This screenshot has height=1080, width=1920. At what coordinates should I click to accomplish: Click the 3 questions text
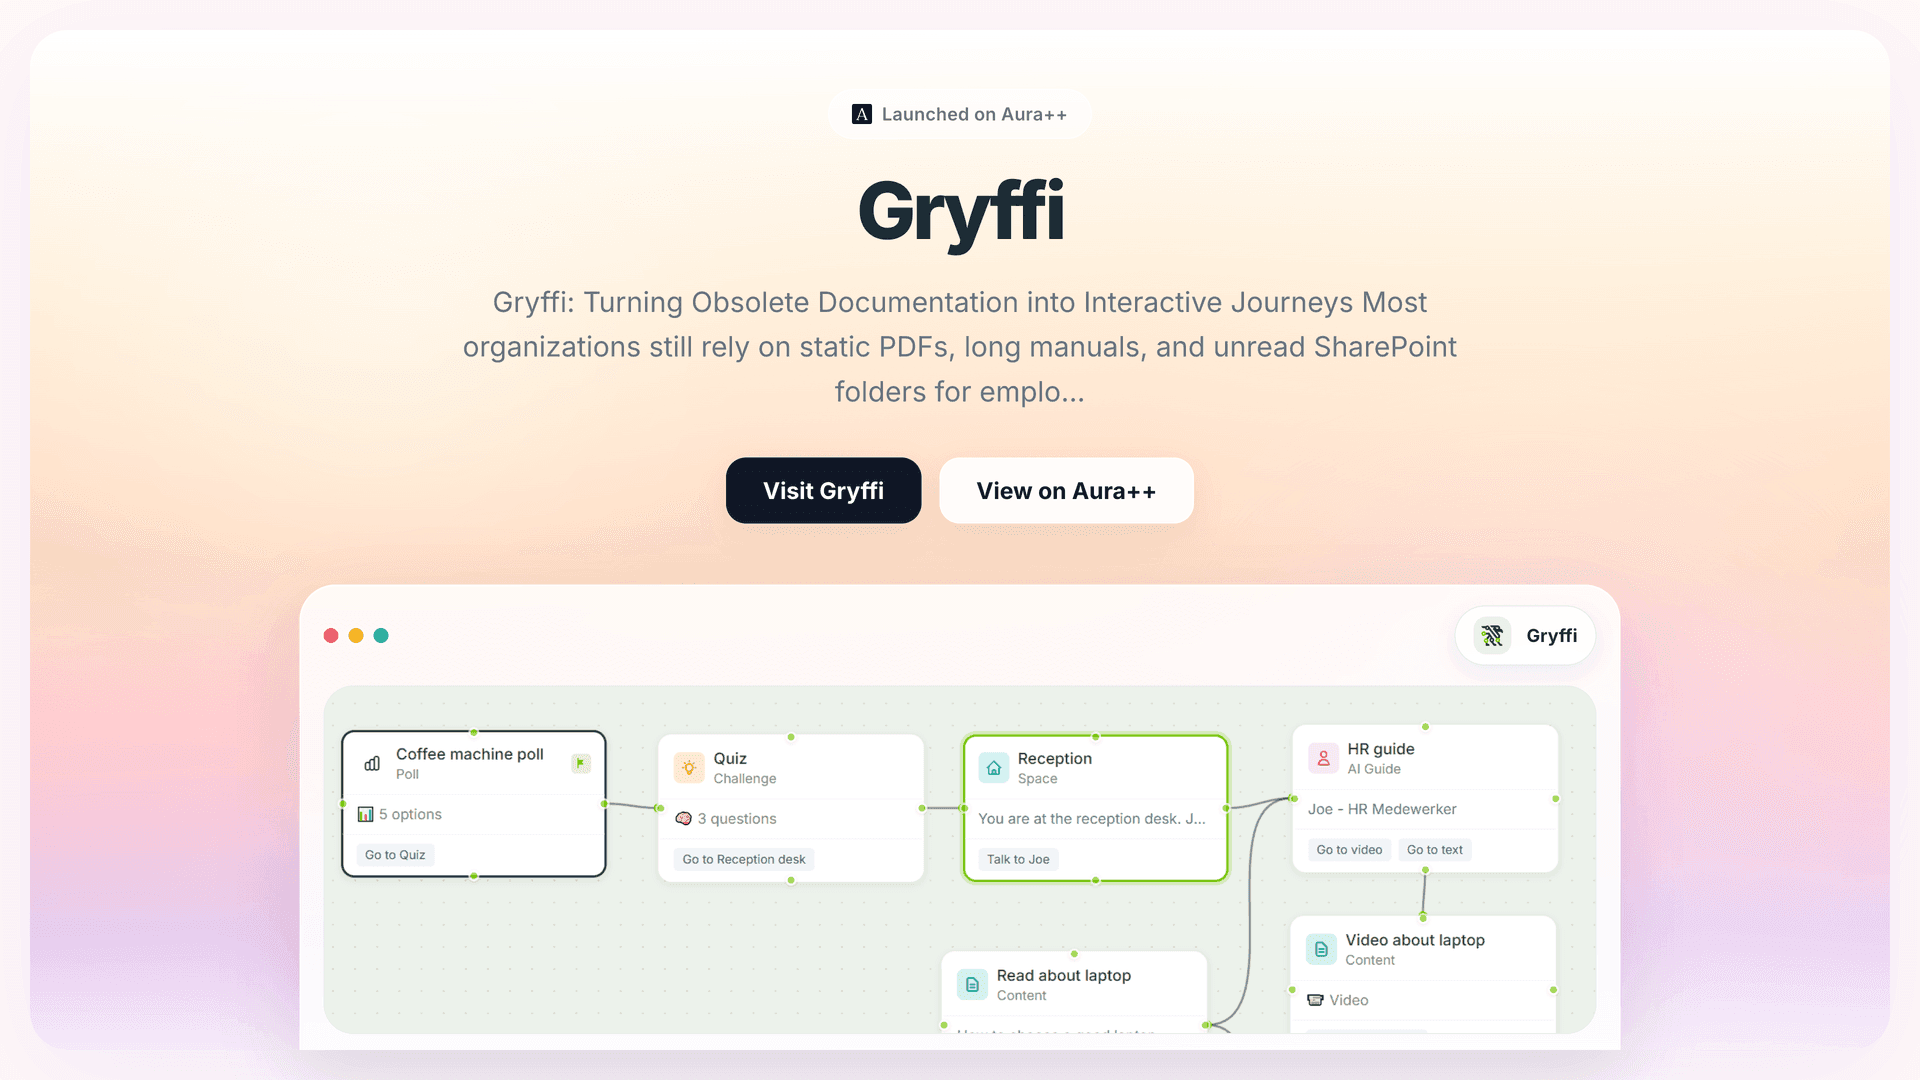click(x=737, y=818)
